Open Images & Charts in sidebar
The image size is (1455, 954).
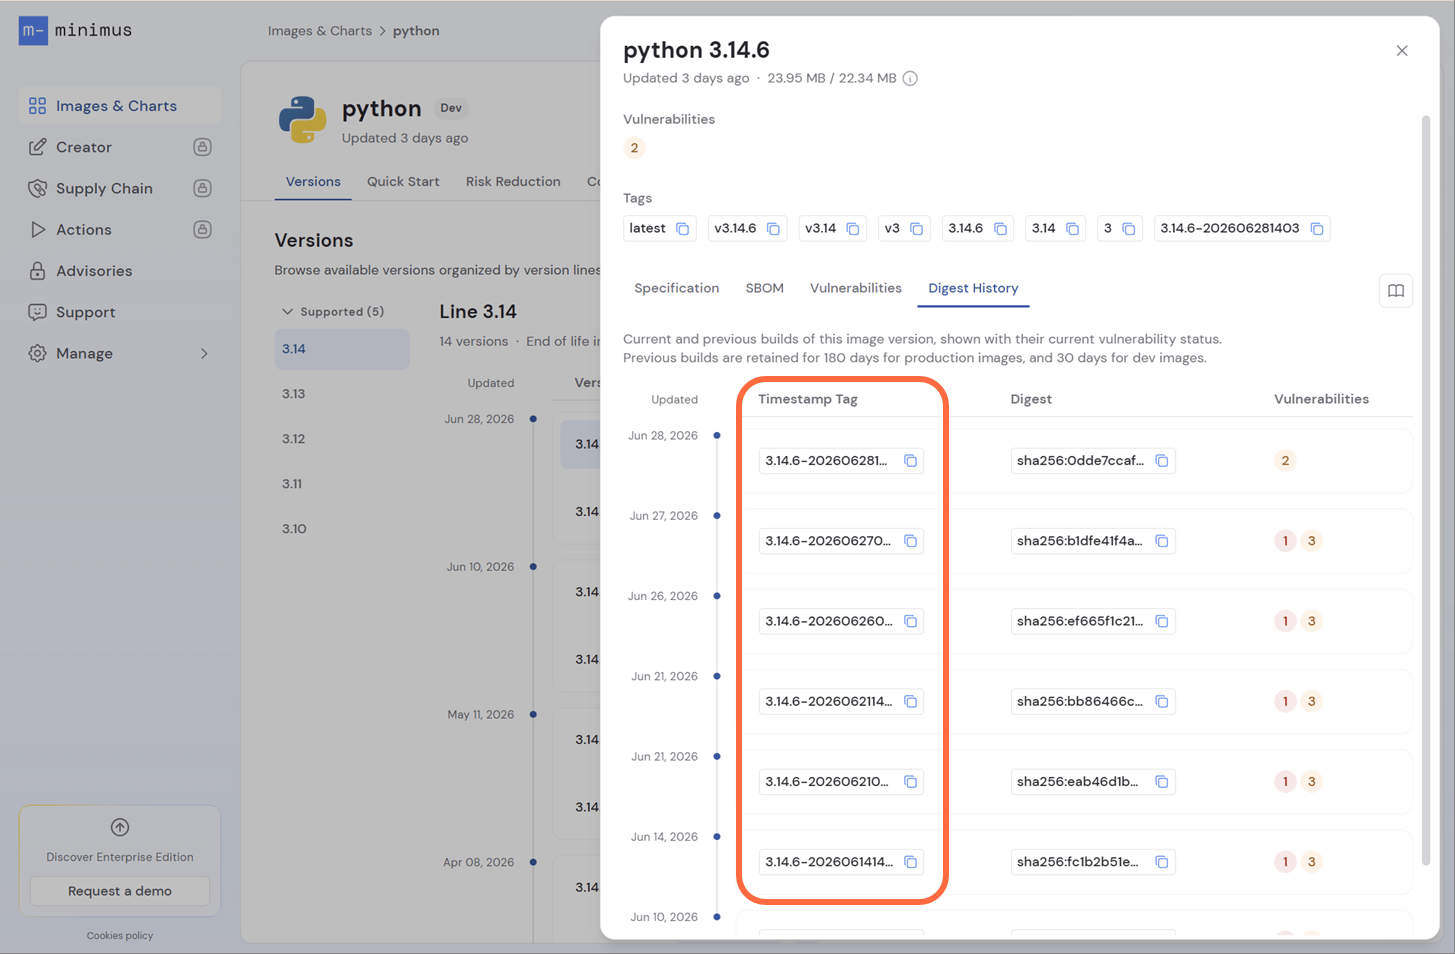pyautogui.click(x=119, y=106)
